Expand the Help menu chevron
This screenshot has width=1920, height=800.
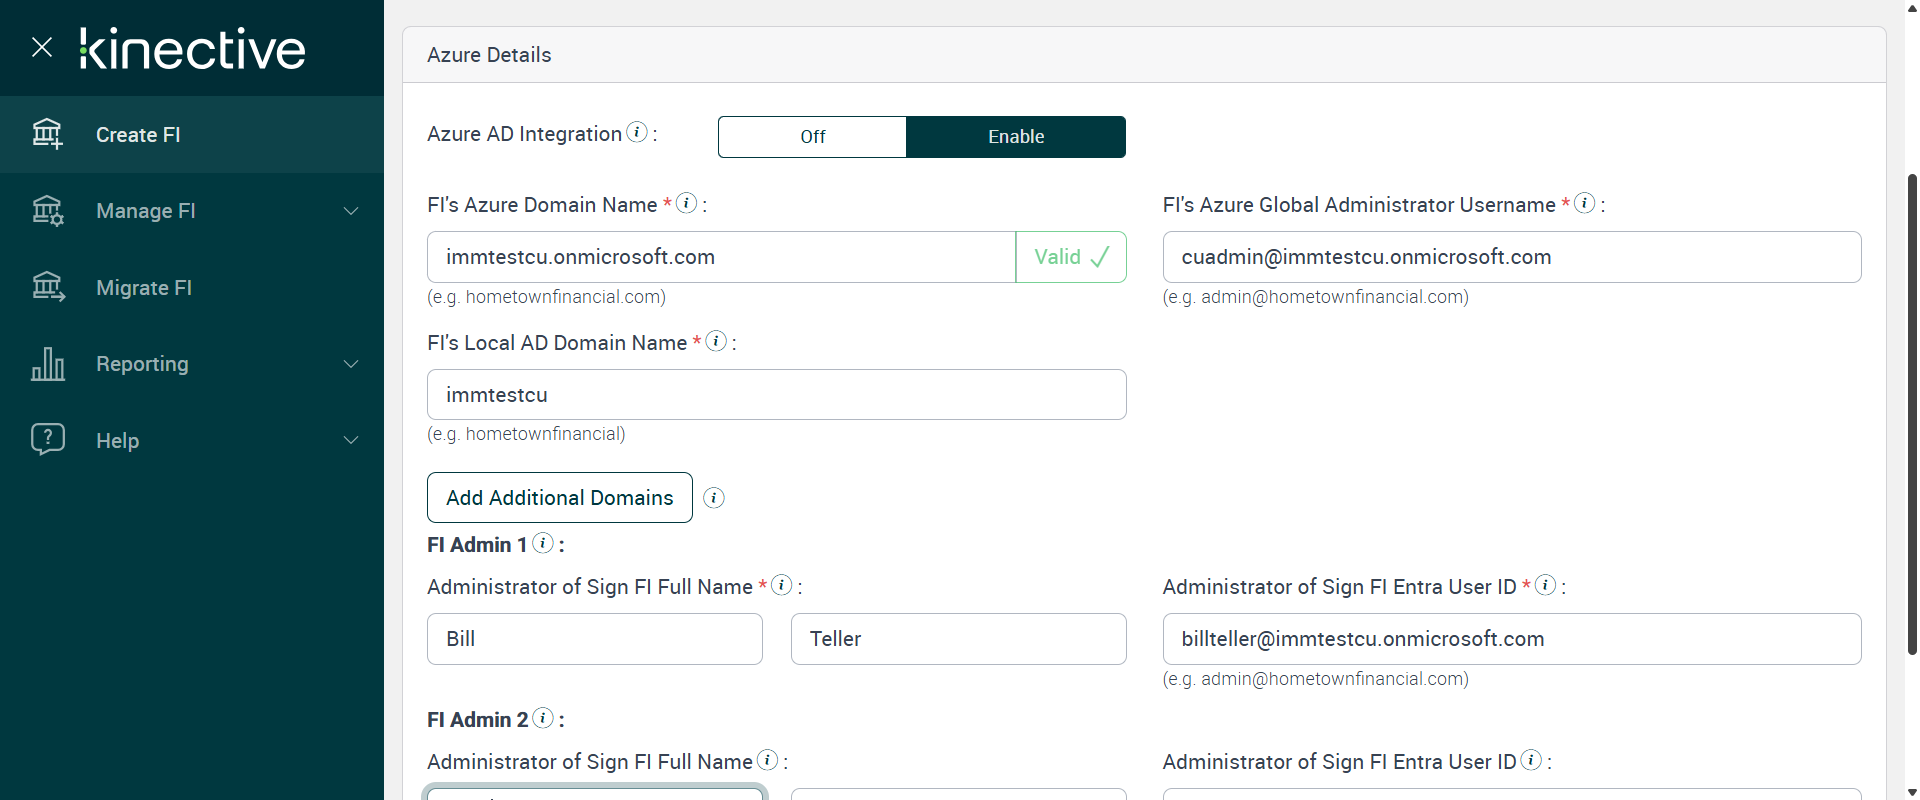[351, 440]
